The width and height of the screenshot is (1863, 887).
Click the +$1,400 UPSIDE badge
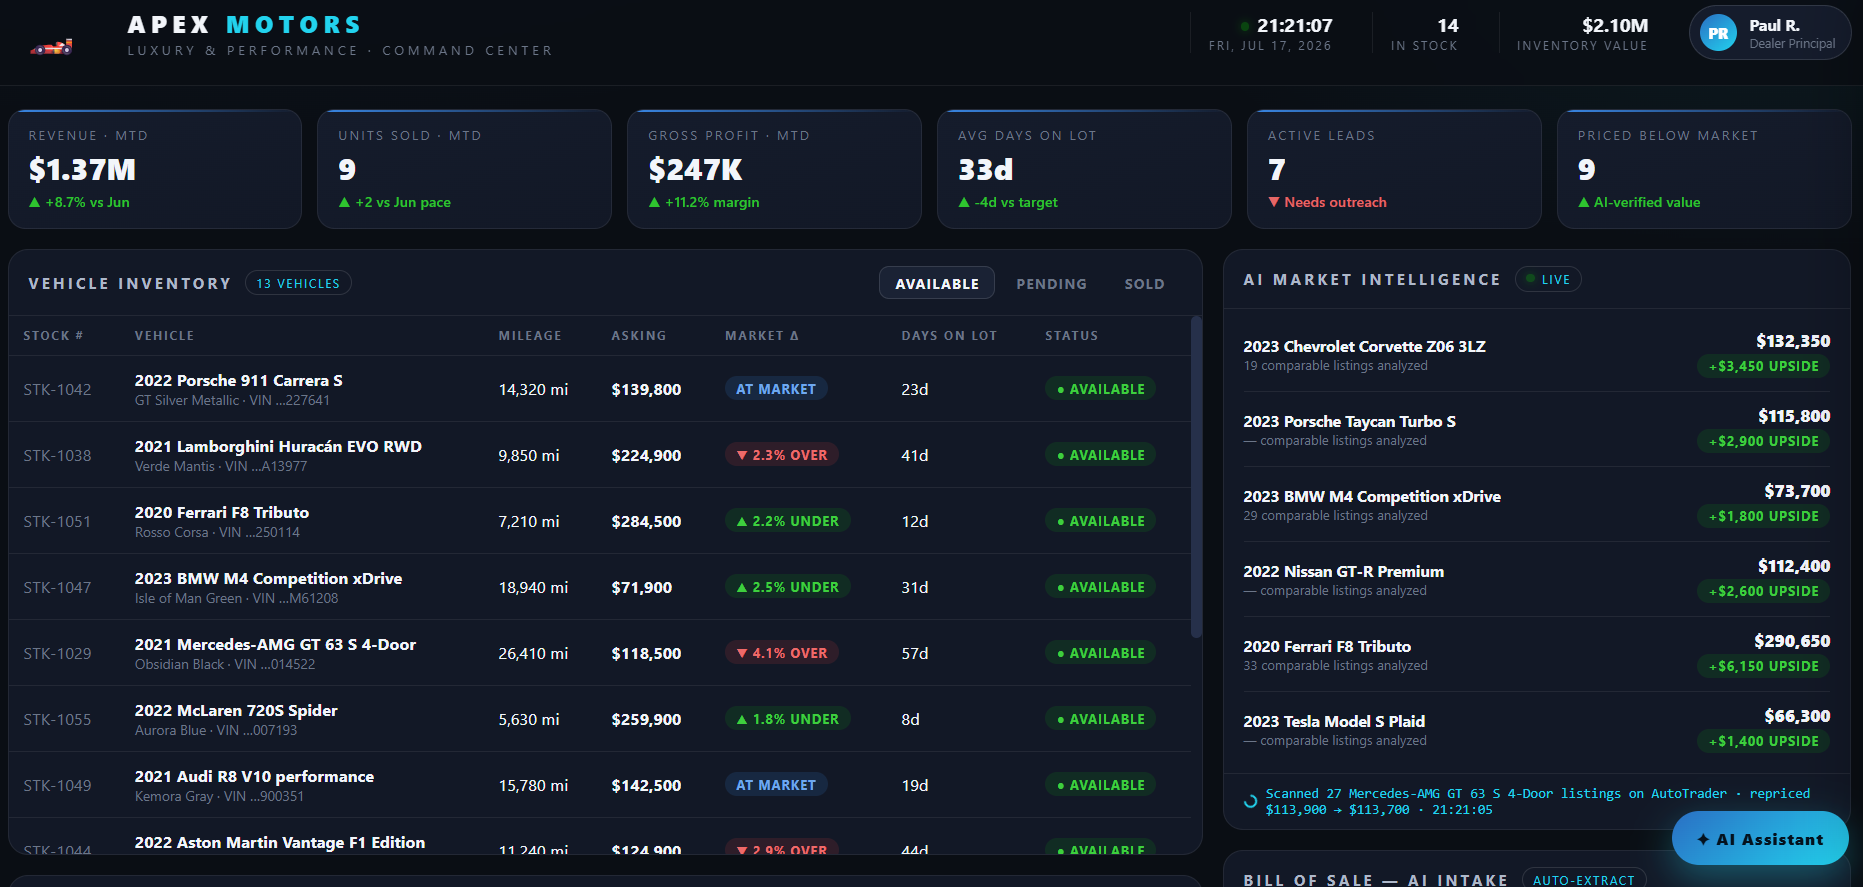pyautogui.click(x=1763, y=741)
